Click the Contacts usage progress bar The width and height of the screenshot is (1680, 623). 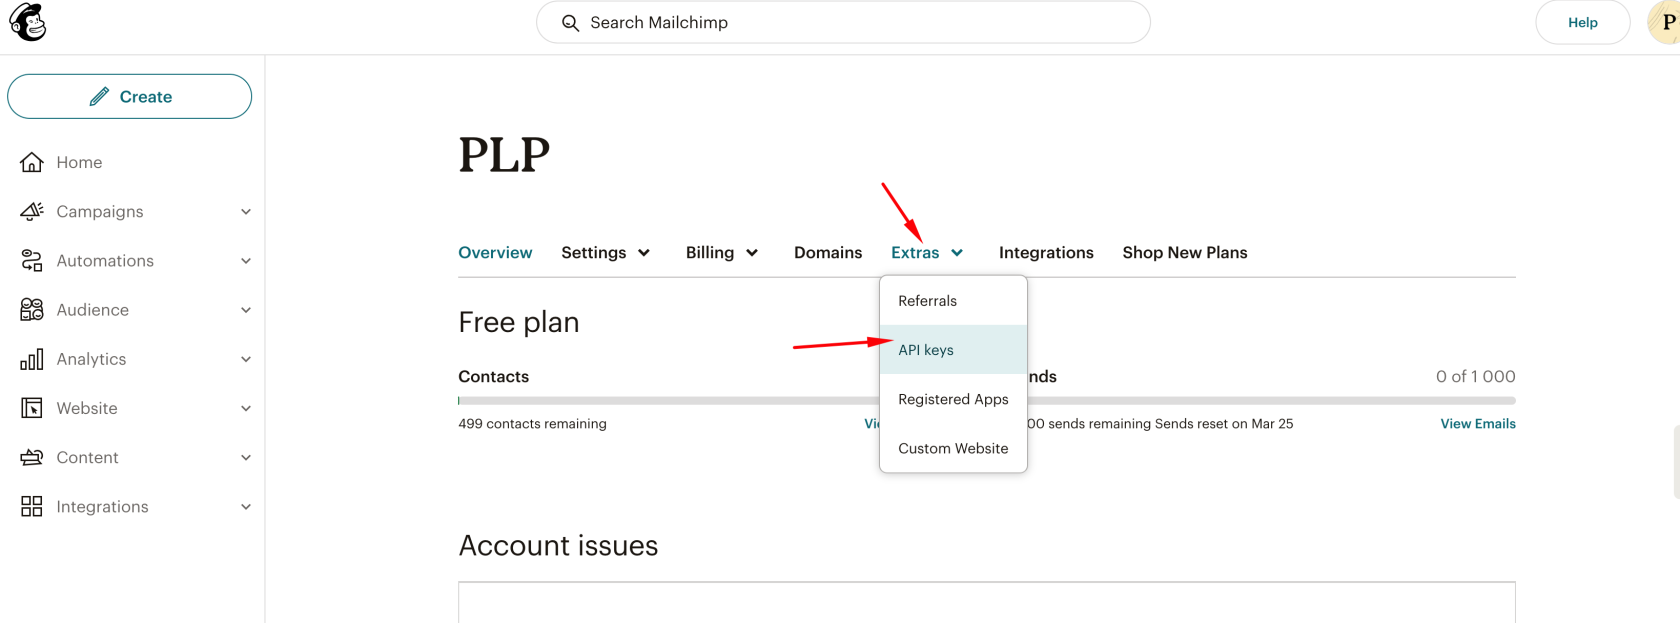coord(668,401)
